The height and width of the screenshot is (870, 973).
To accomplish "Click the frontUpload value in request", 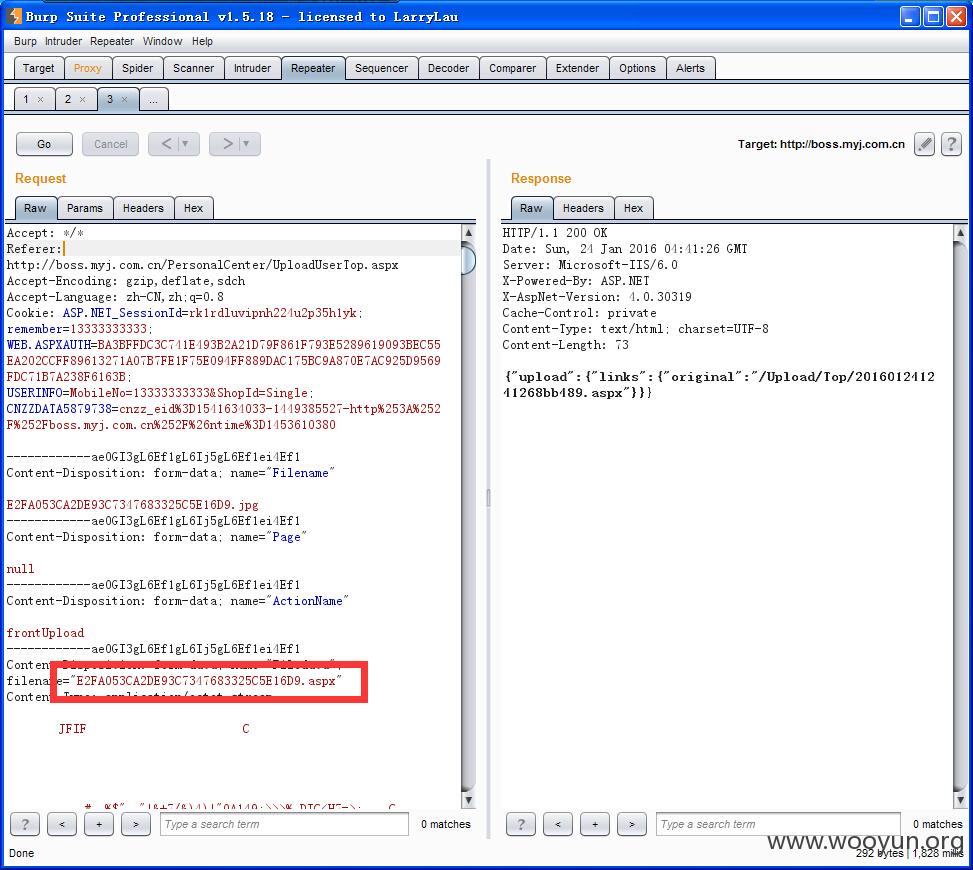I will tap(45, 633).
